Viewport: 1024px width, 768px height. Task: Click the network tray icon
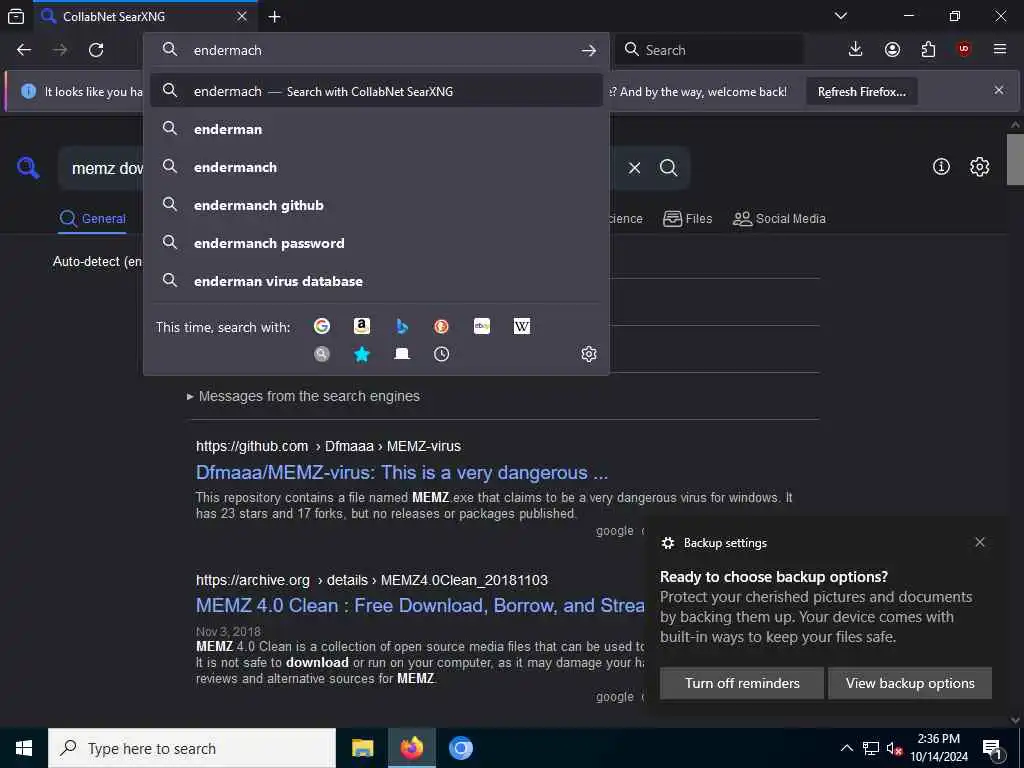pyautogui.click(x=871, y=749)
